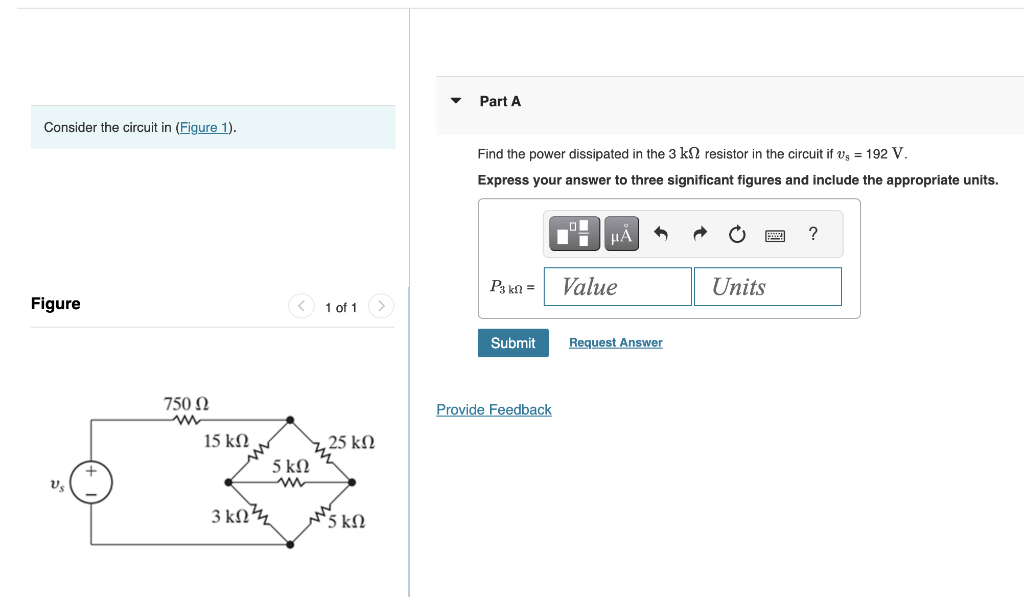Screen dimensions: 1024x597
Task: Open the keyboard shortcuts icon
Action: (774, 234)
